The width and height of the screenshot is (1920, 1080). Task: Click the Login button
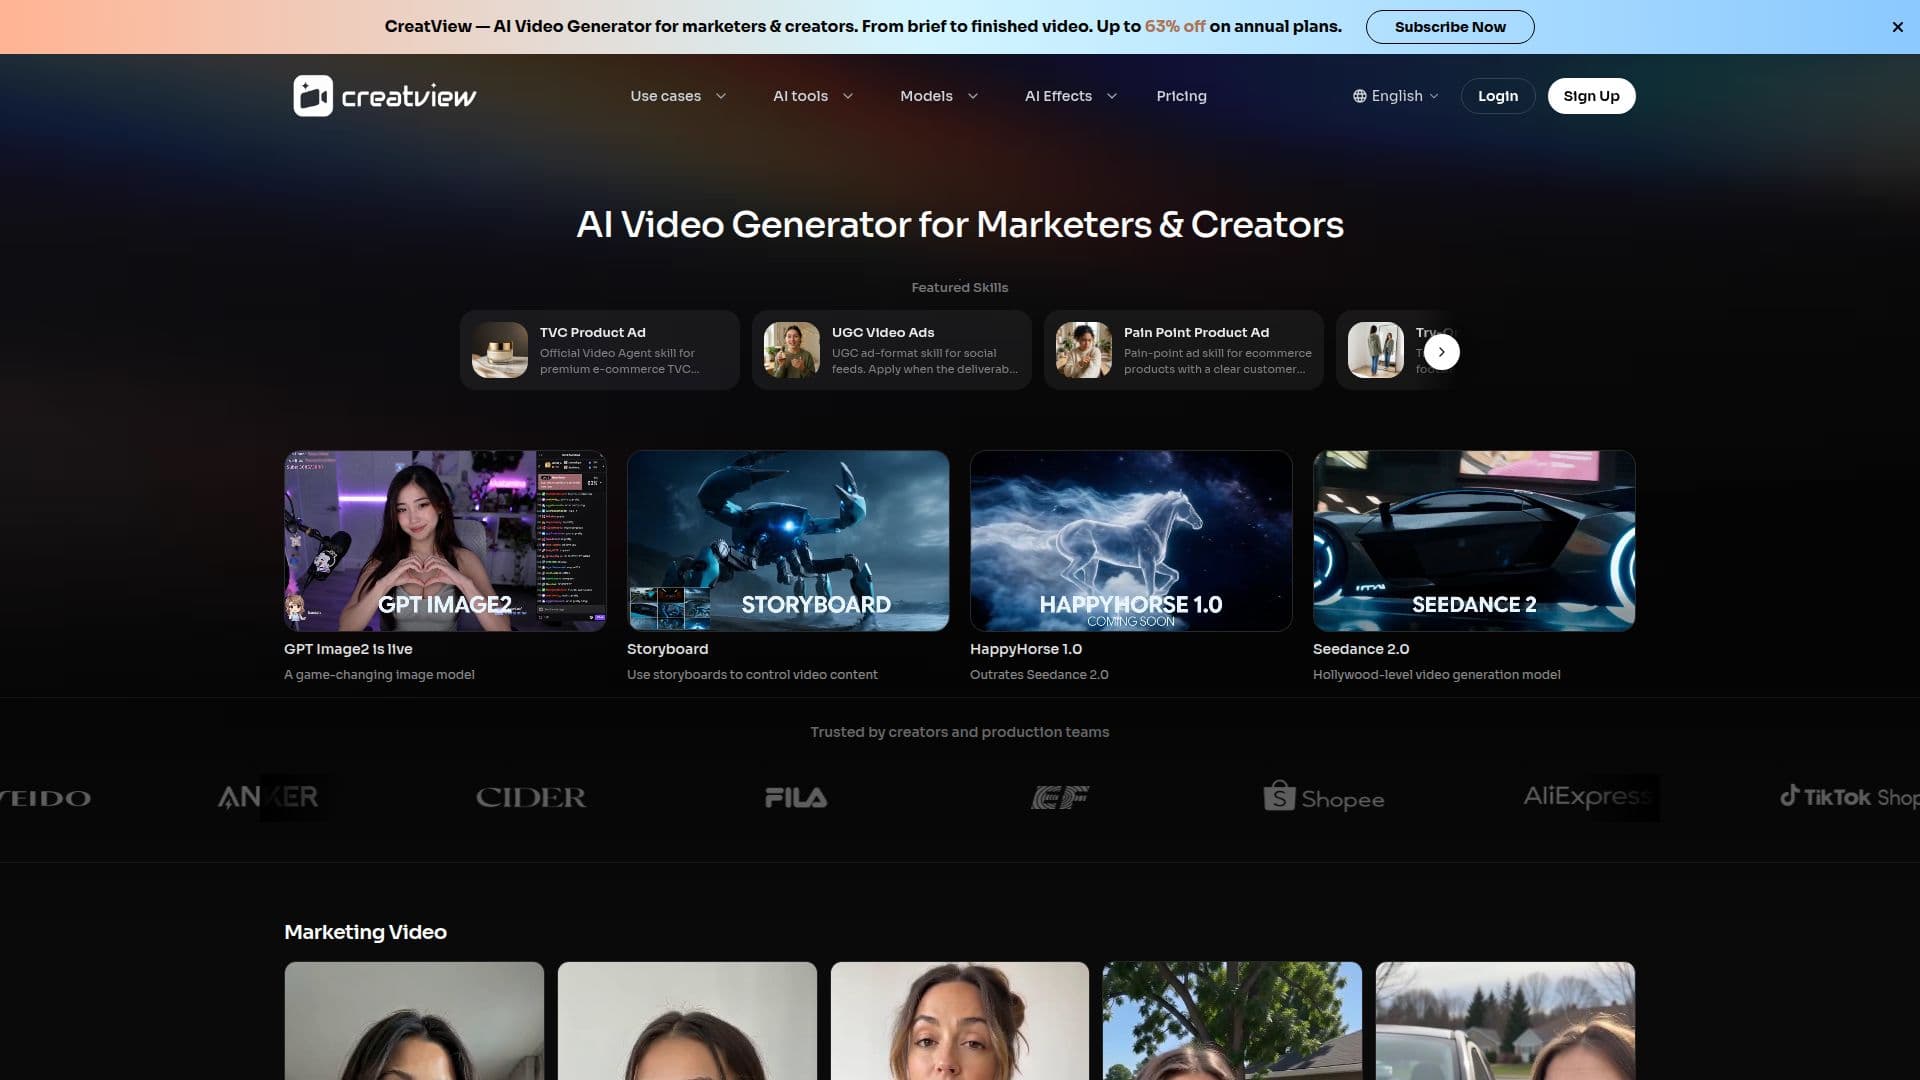tap(1497, 96)
